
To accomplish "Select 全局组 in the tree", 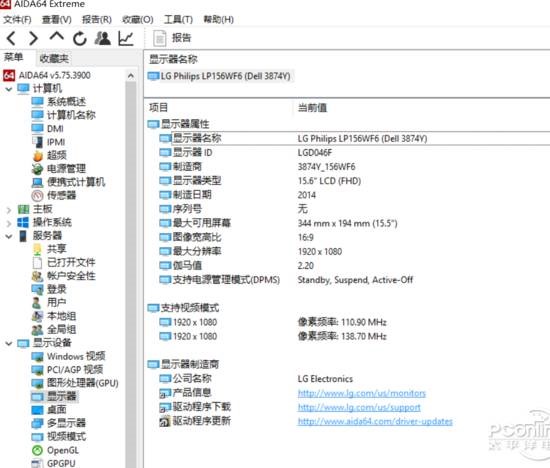I will [x=53, y=329].
